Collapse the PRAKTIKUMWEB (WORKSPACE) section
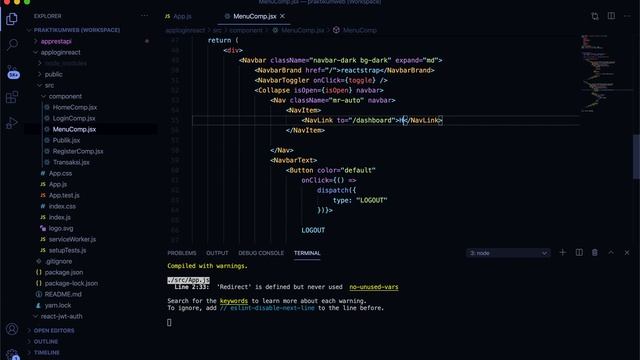Viewport: 640px width, 360px height. (77, 30)
